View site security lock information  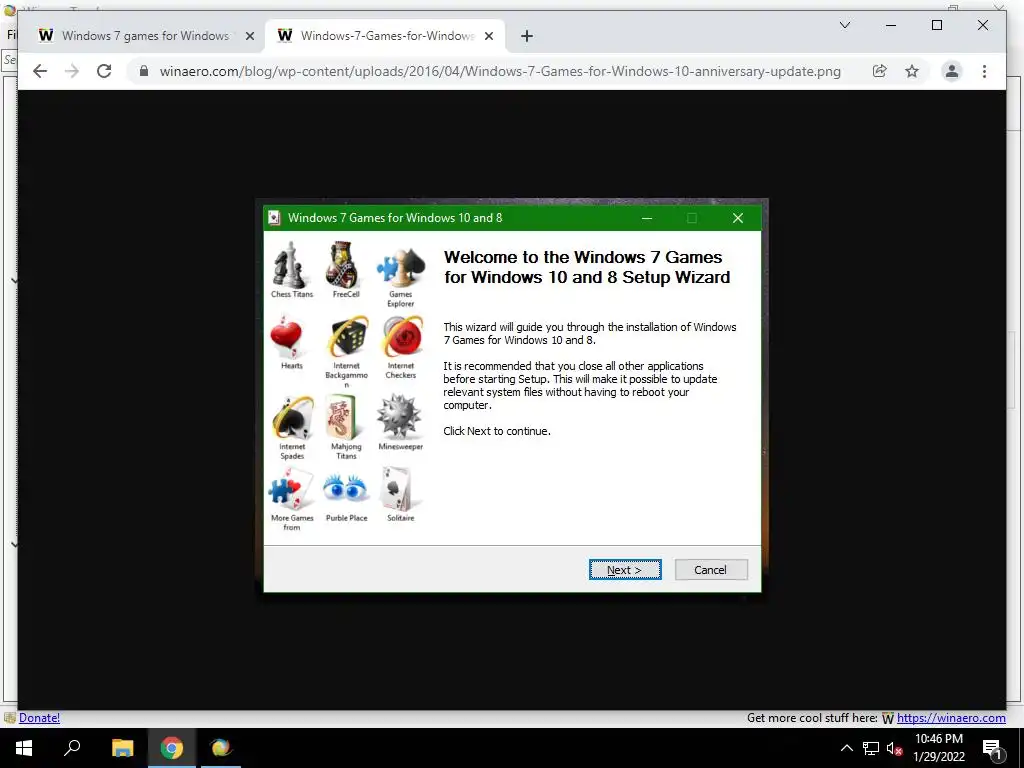point(144,71)
